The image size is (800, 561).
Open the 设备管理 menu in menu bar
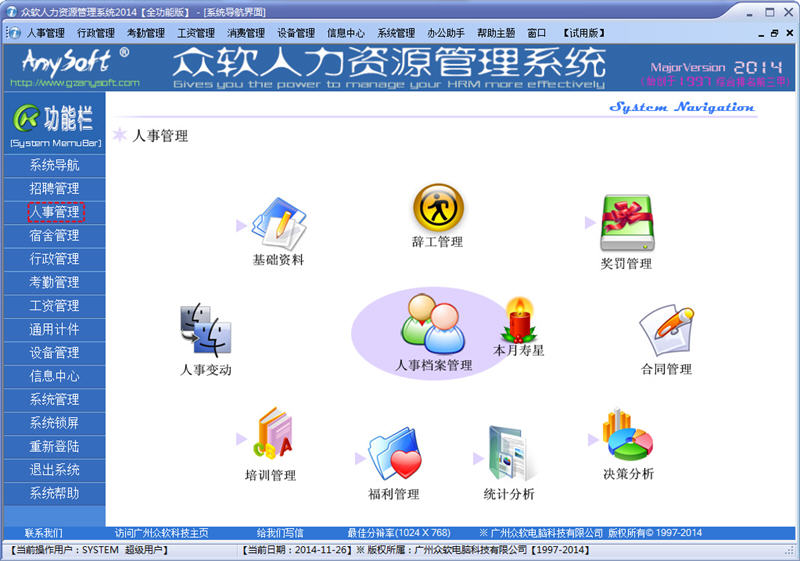(x=296, y=34)
